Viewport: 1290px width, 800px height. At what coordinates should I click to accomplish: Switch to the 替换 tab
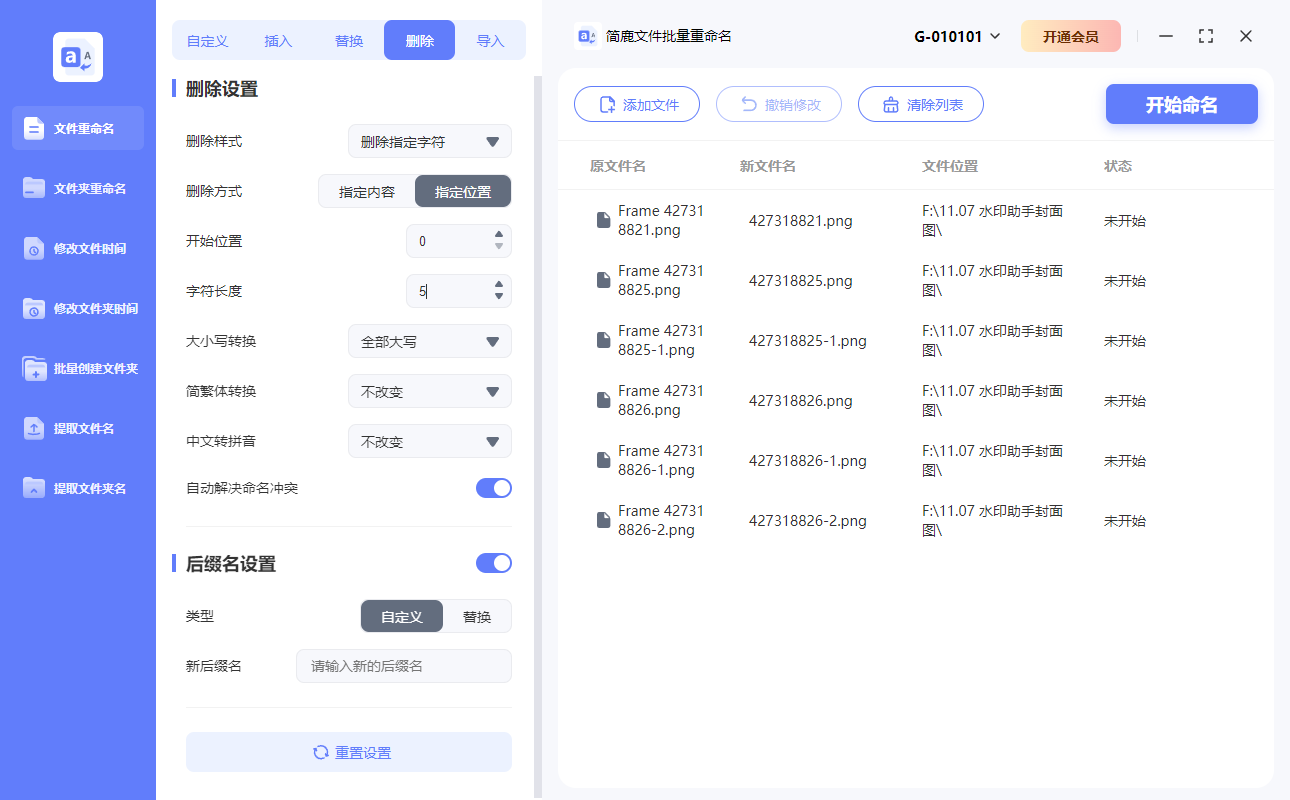point(348,39)
